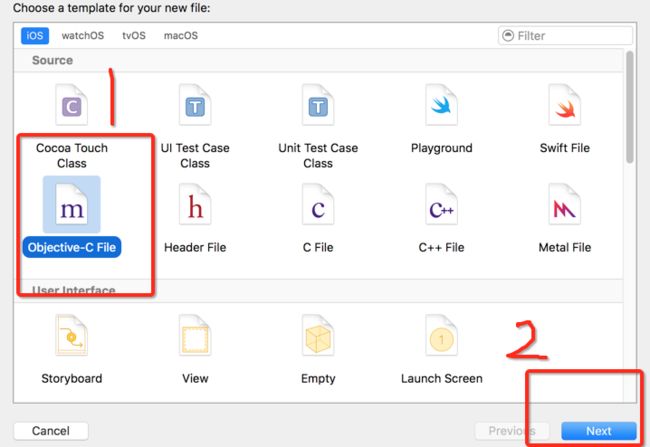Click the 'Playground' label
The width and height of the screenshot is (650, 447).
coord(441,148)
